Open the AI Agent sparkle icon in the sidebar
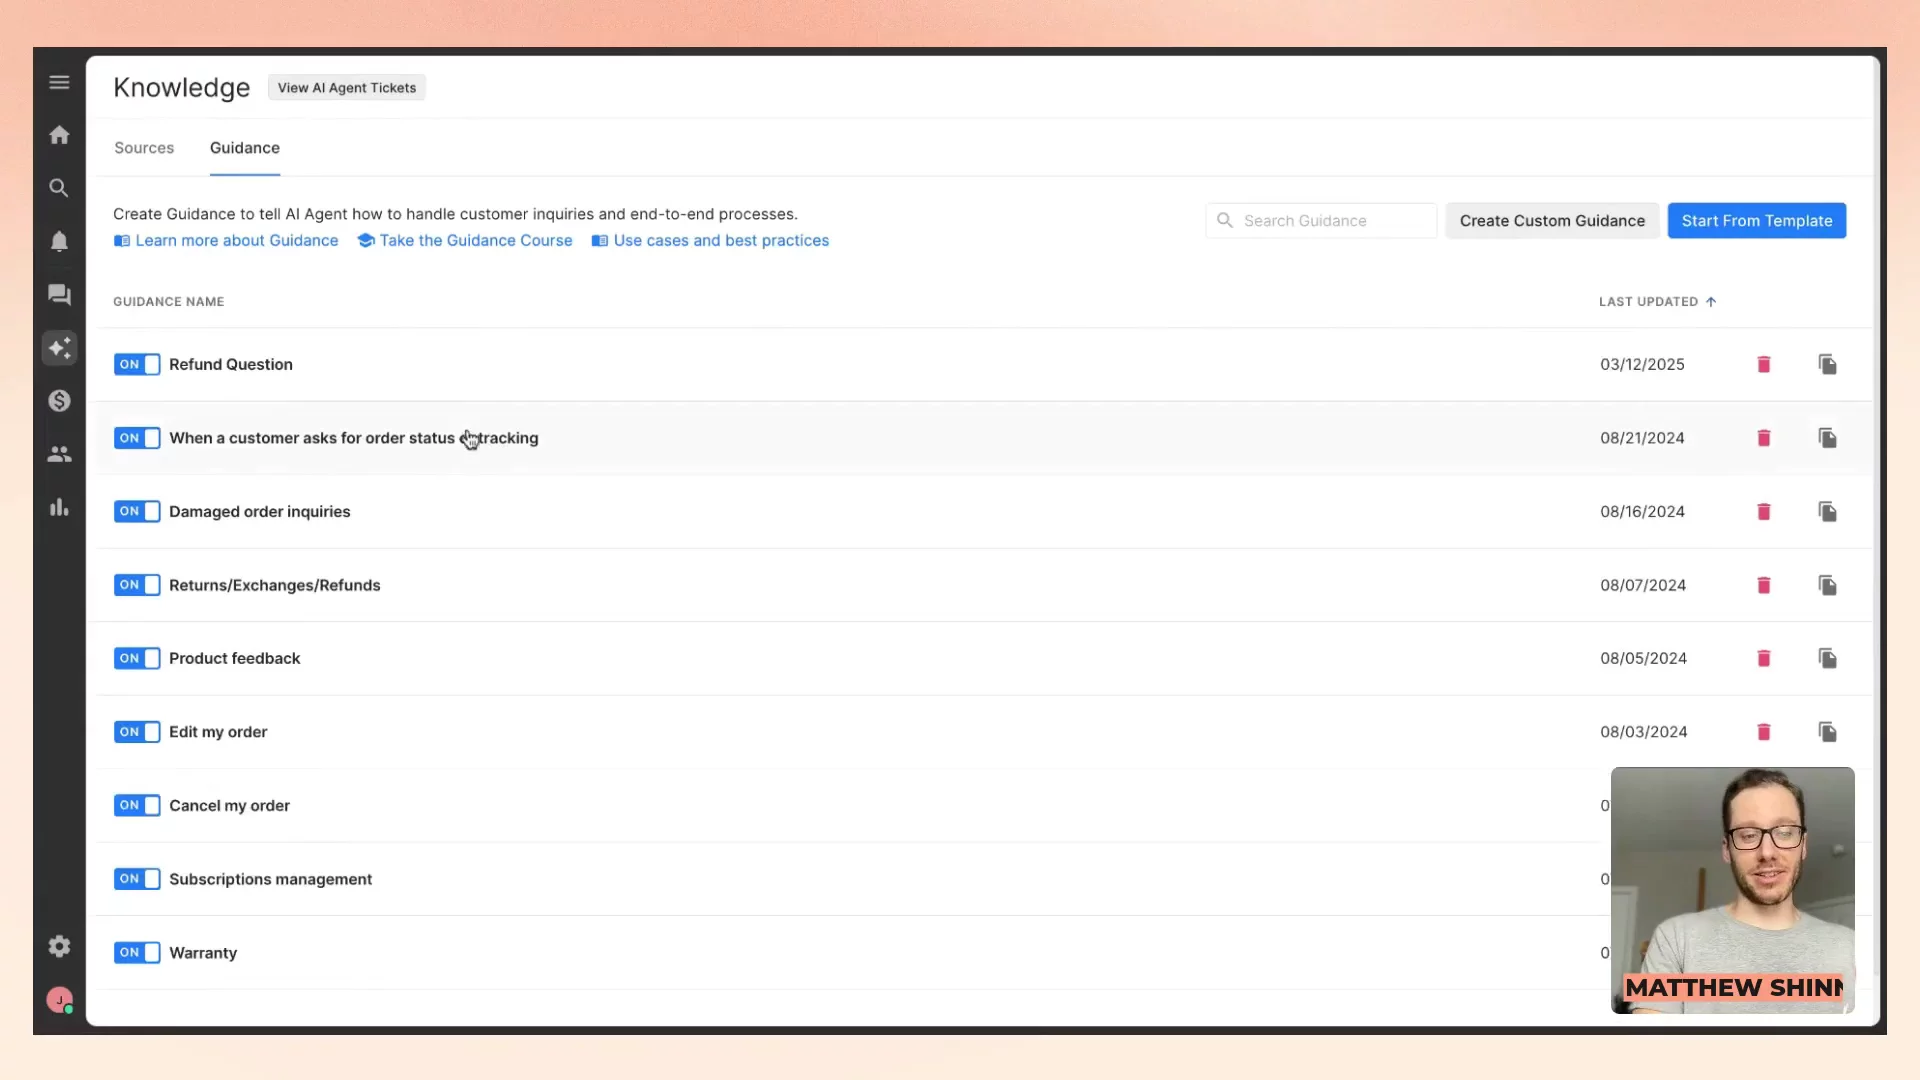Viewport: 1920px width, 1080px height. [x=59, y=348]
